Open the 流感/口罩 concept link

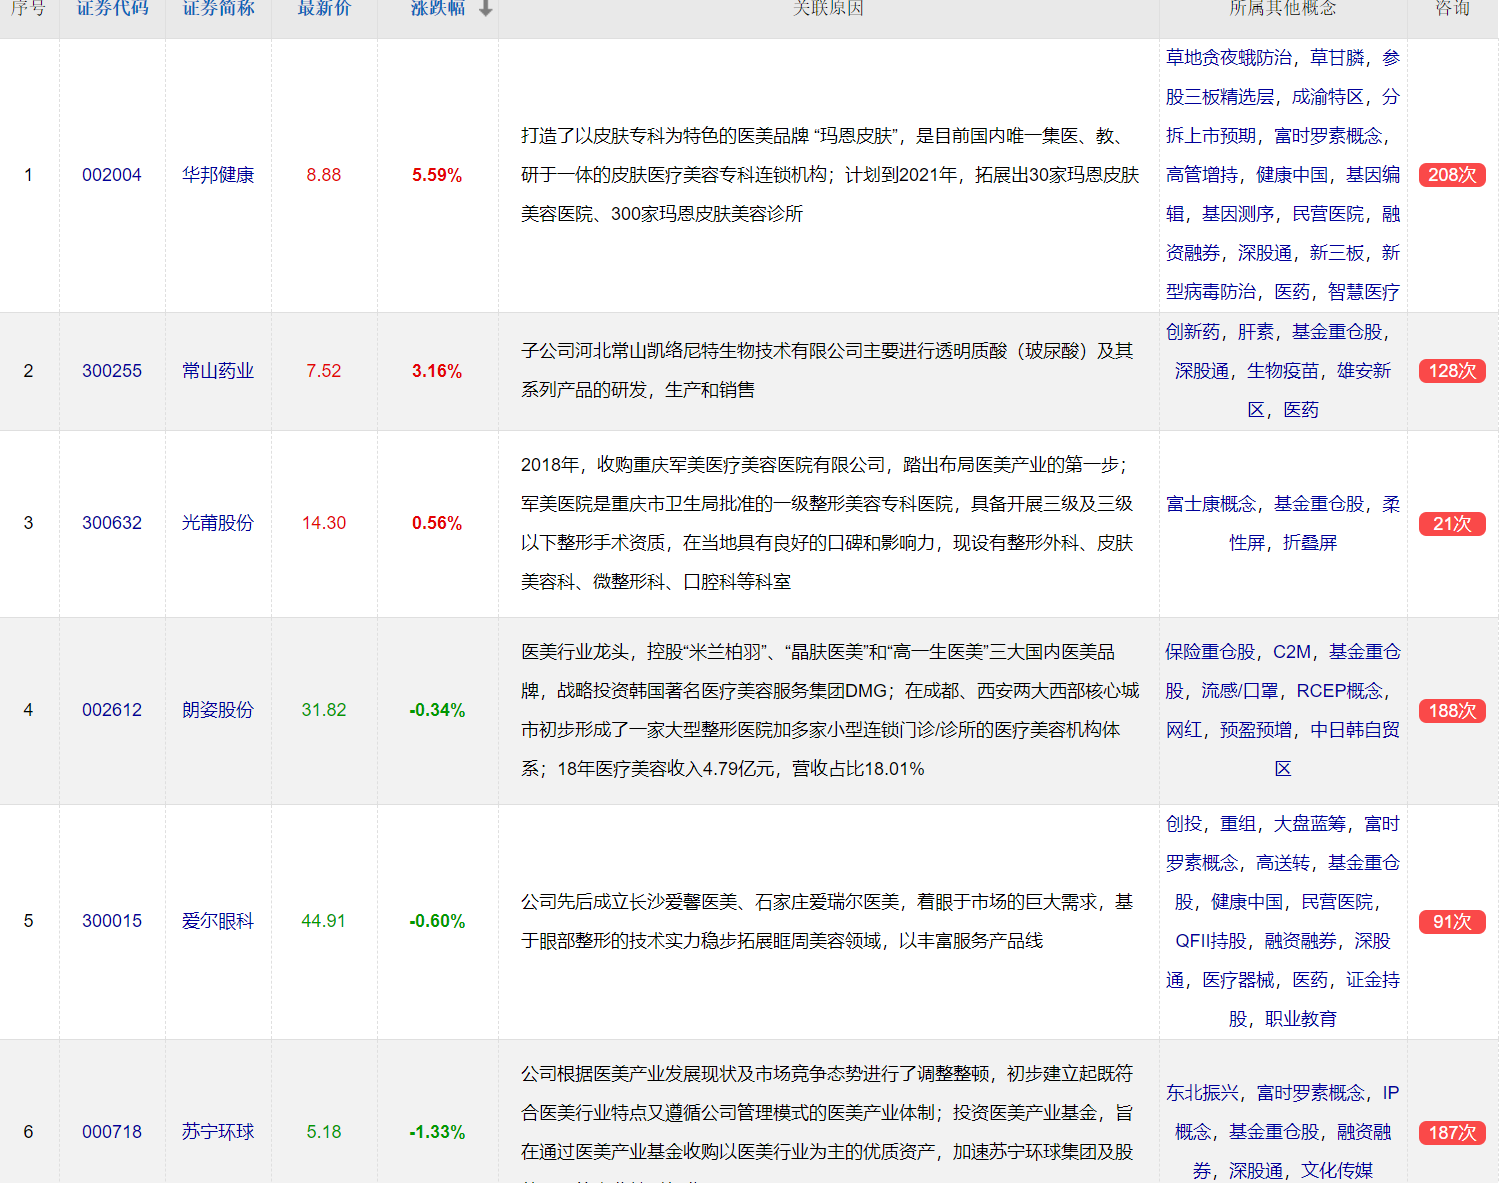tap(1240, 691)
